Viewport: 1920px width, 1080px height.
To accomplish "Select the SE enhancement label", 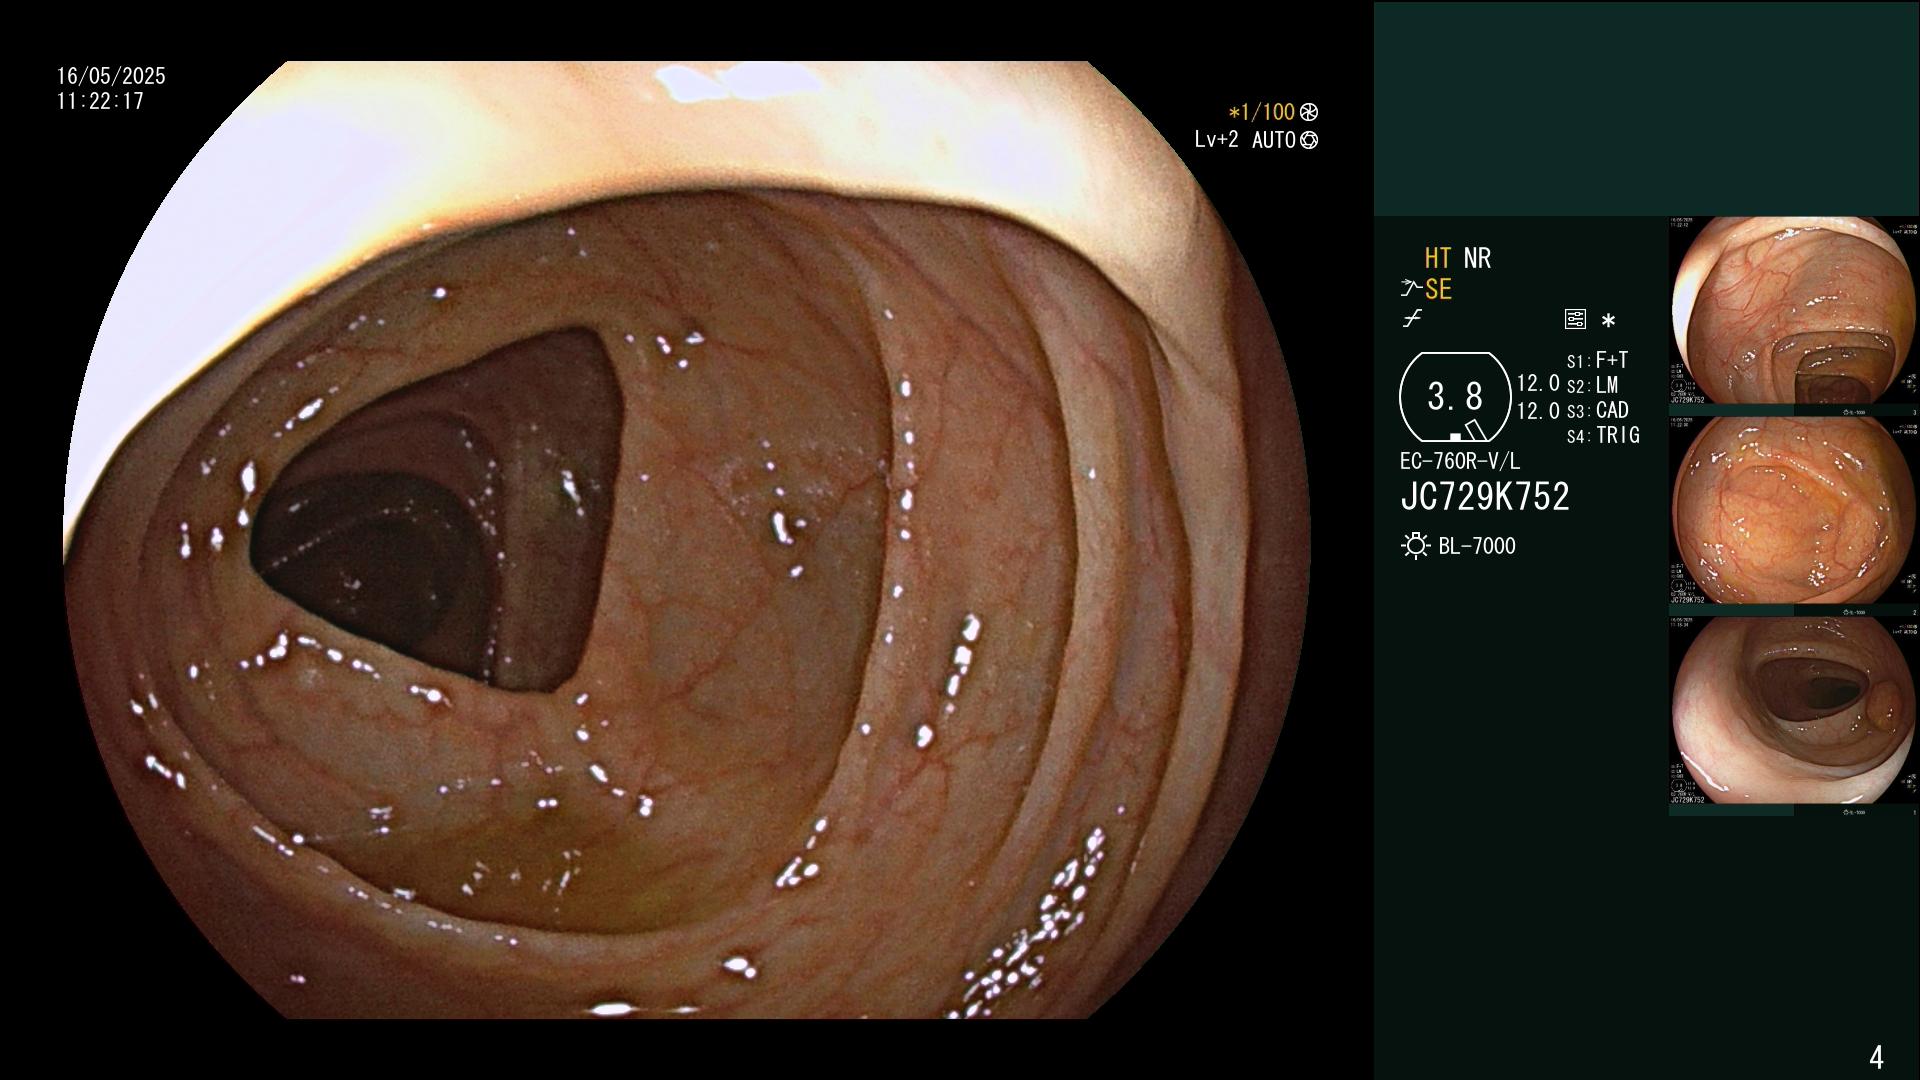I will [1438, 290].
